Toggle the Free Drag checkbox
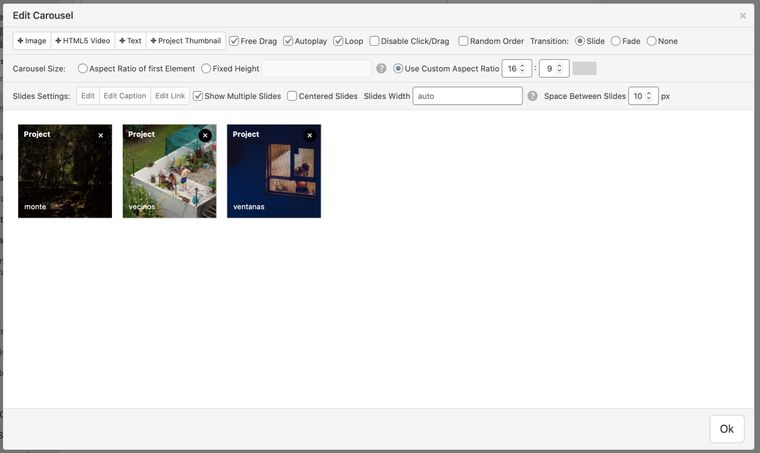760x453 pixels. (x=234, y=41)
